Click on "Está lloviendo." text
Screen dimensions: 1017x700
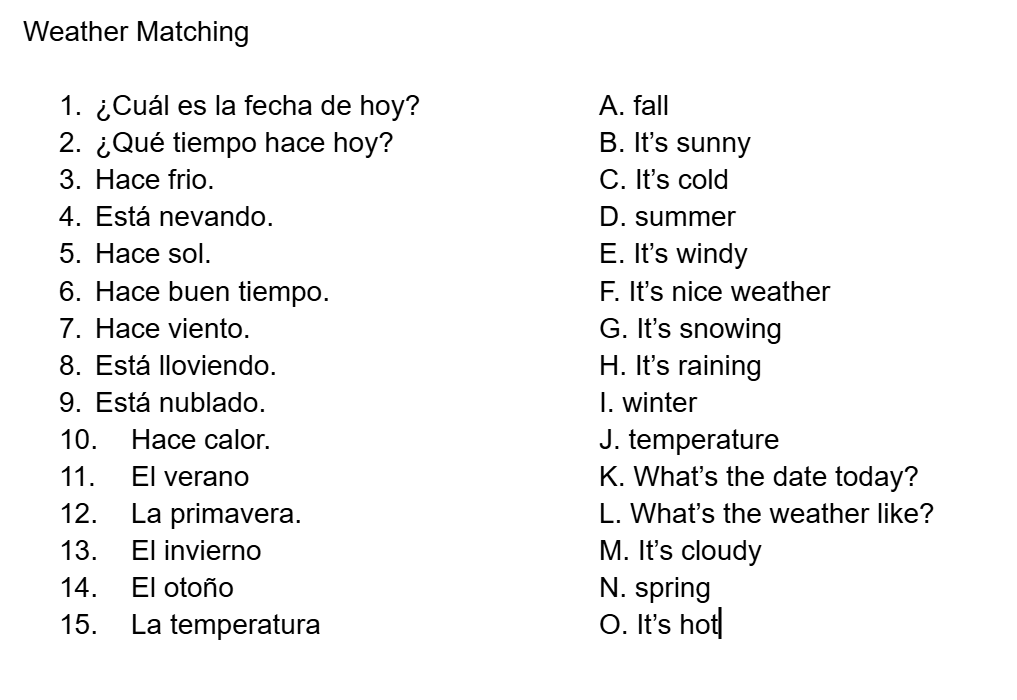click(186, 366)
